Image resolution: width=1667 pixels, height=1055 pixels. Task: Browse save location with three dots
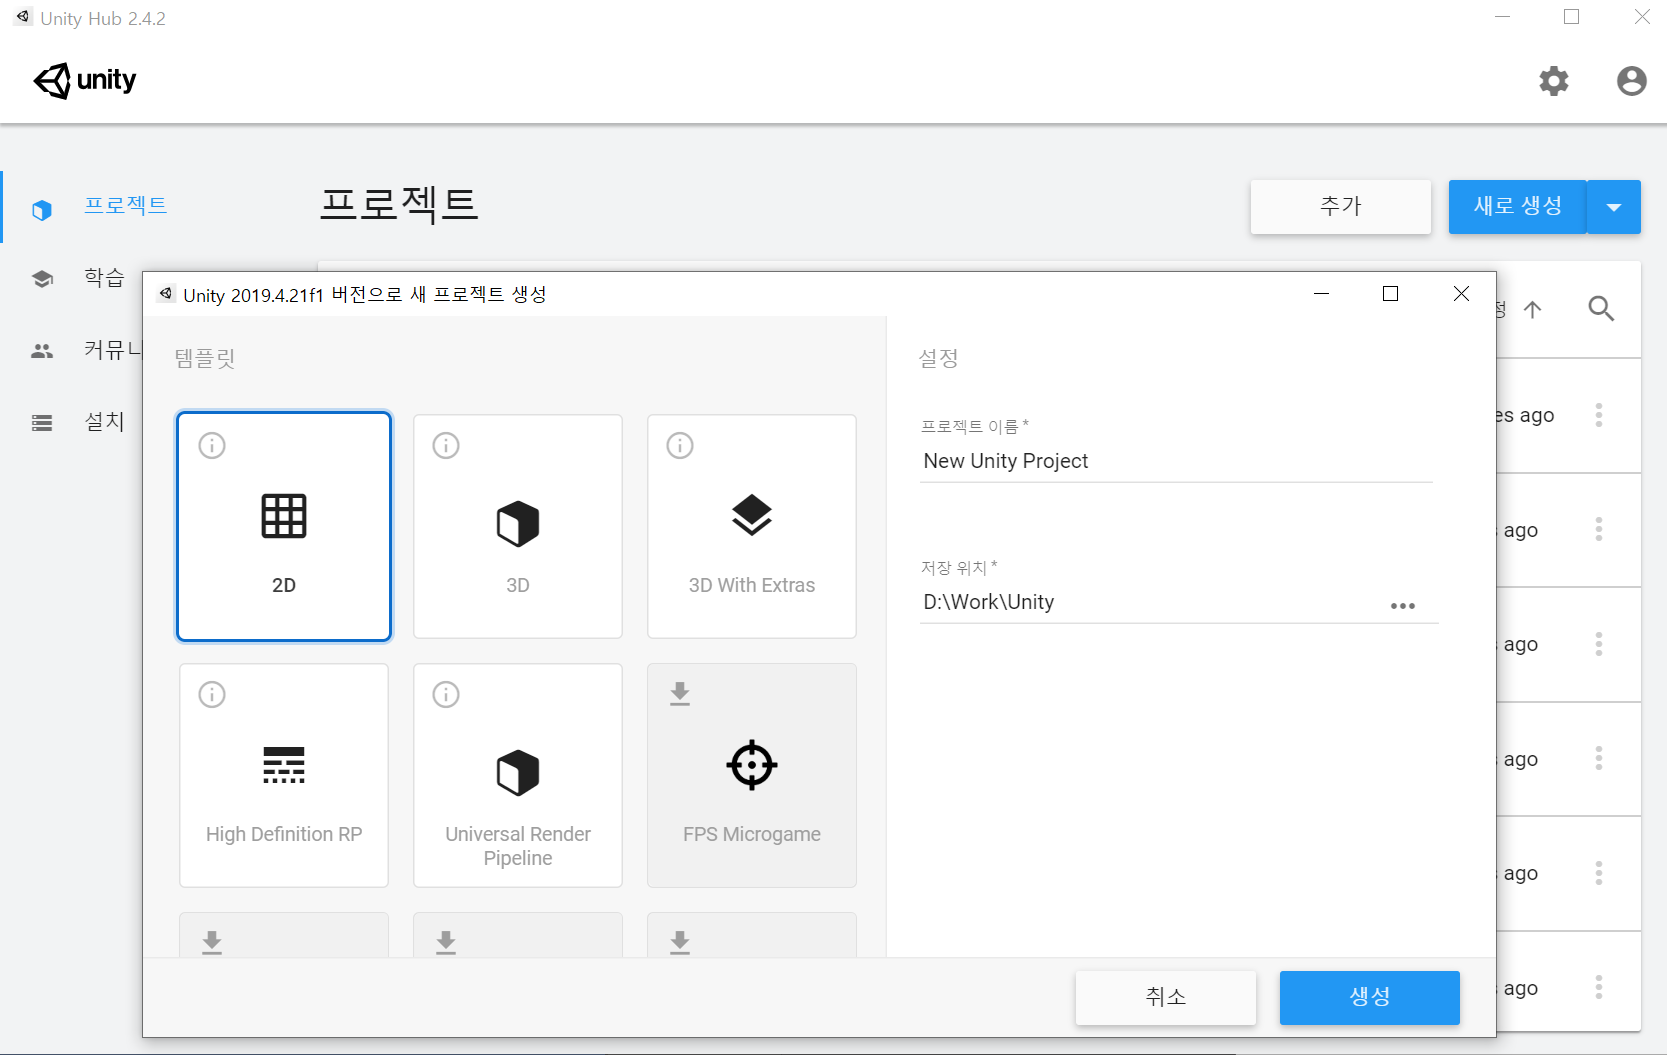[x=1403, y=606]
